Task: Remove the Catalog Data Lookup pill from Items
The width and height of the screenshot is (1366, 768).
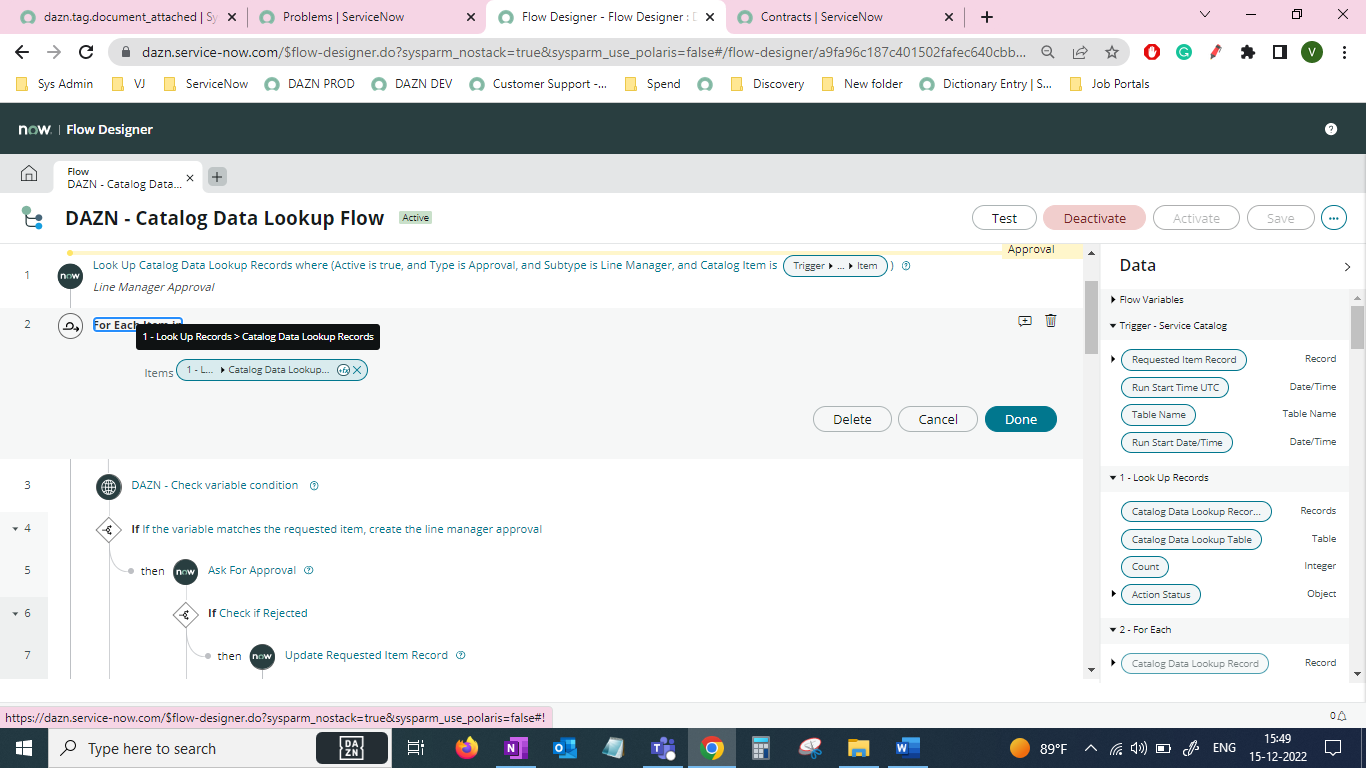Action: coord(357,370)
